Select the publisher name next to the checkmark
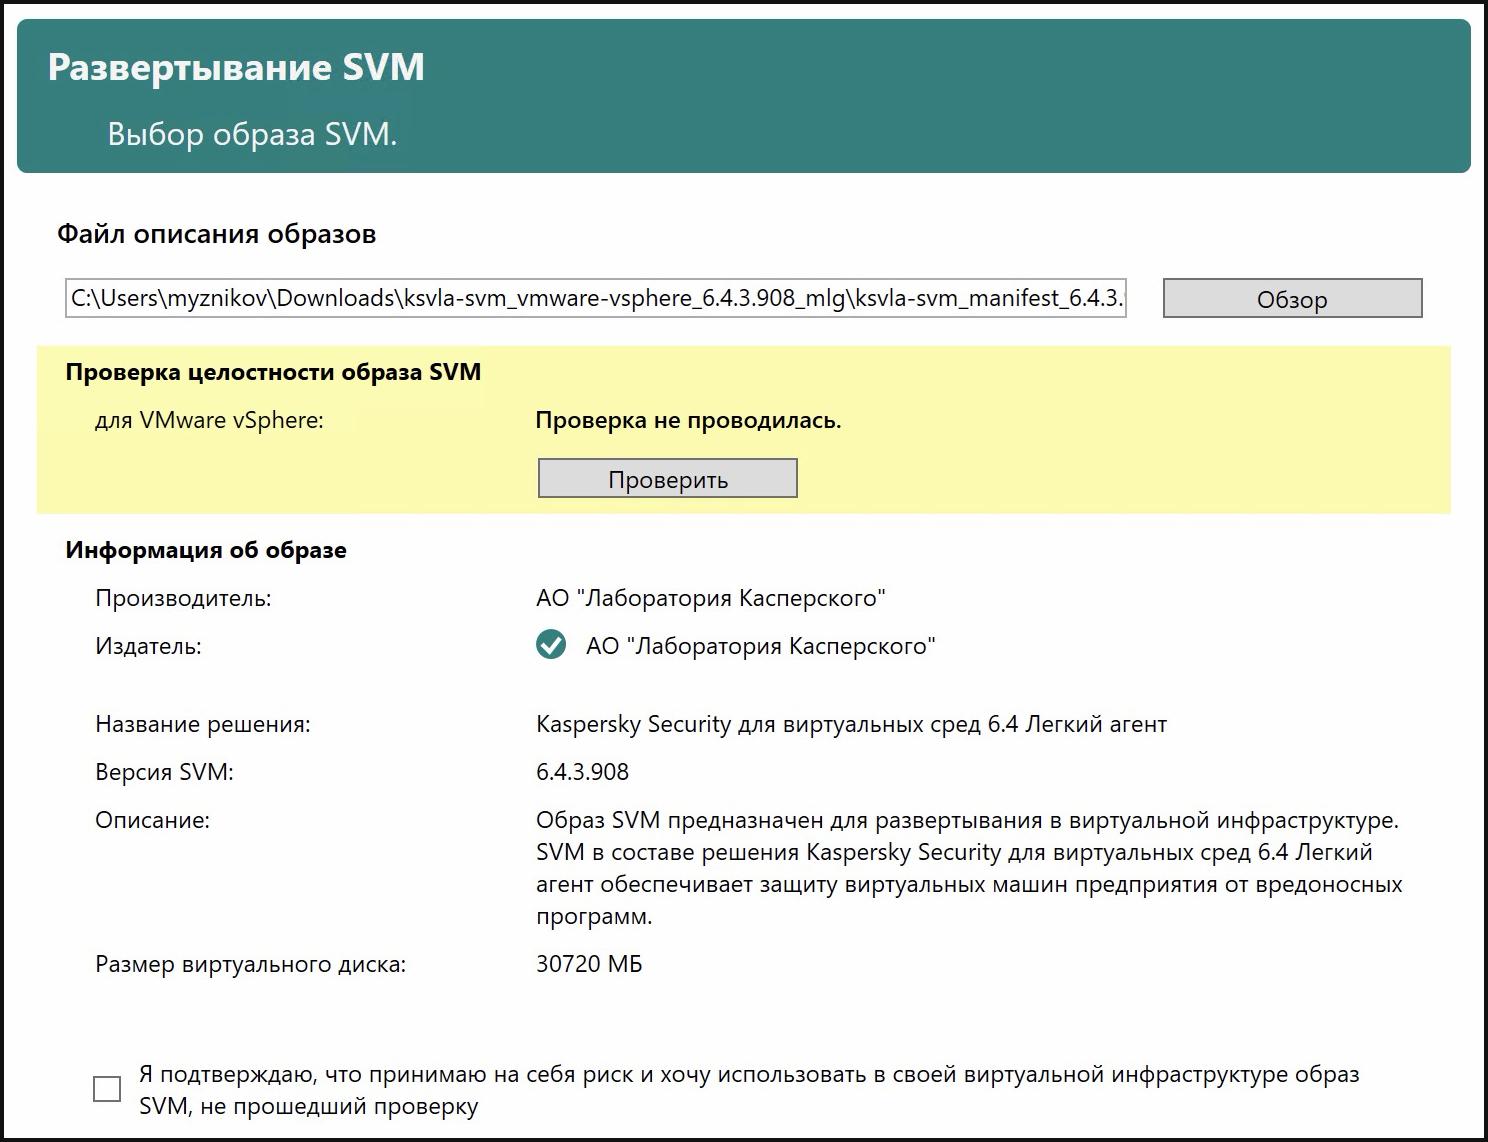The image size is (1488, 1142). click(761, 646)
